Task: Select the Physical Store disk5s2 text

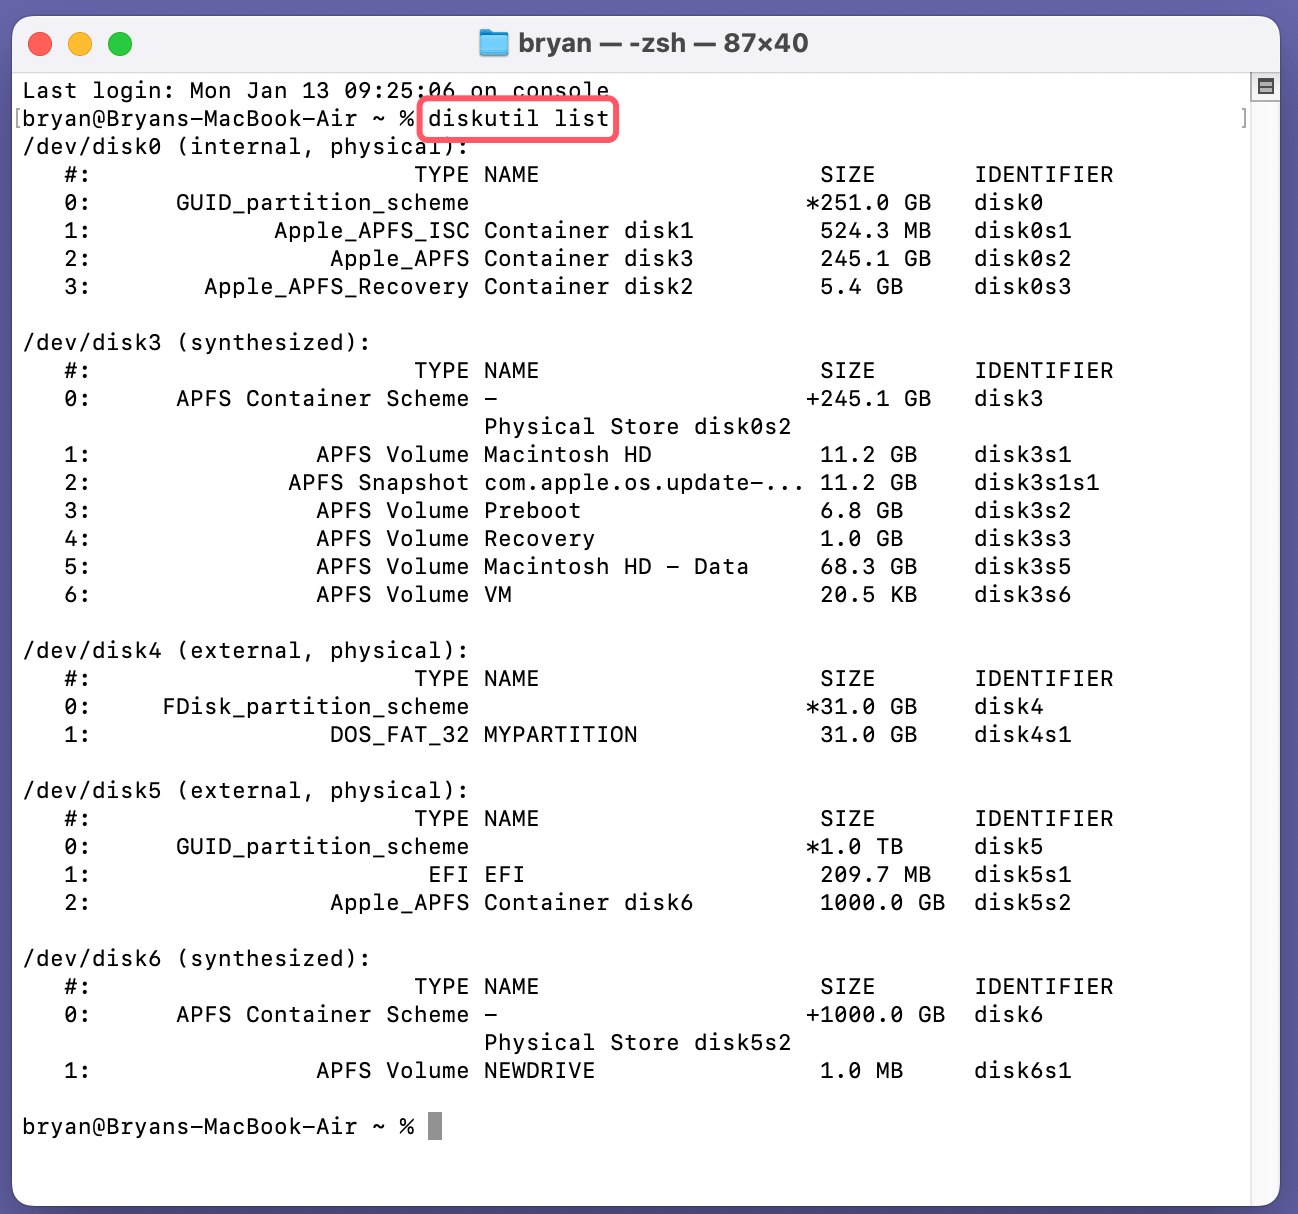Action: point(637,1042)
